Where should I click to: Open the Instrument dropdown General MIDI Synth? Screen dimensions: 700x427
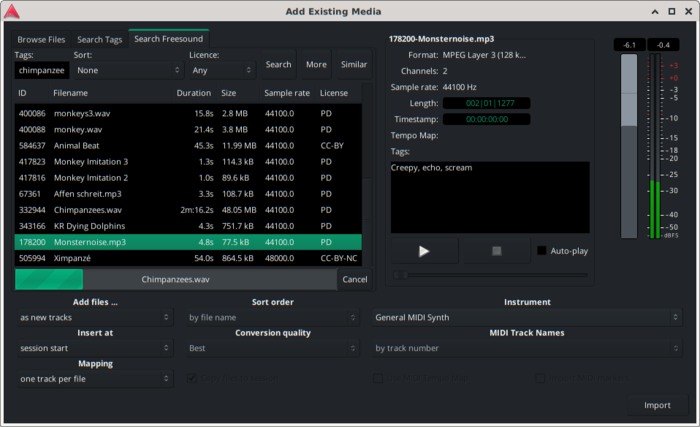[527, 317]
